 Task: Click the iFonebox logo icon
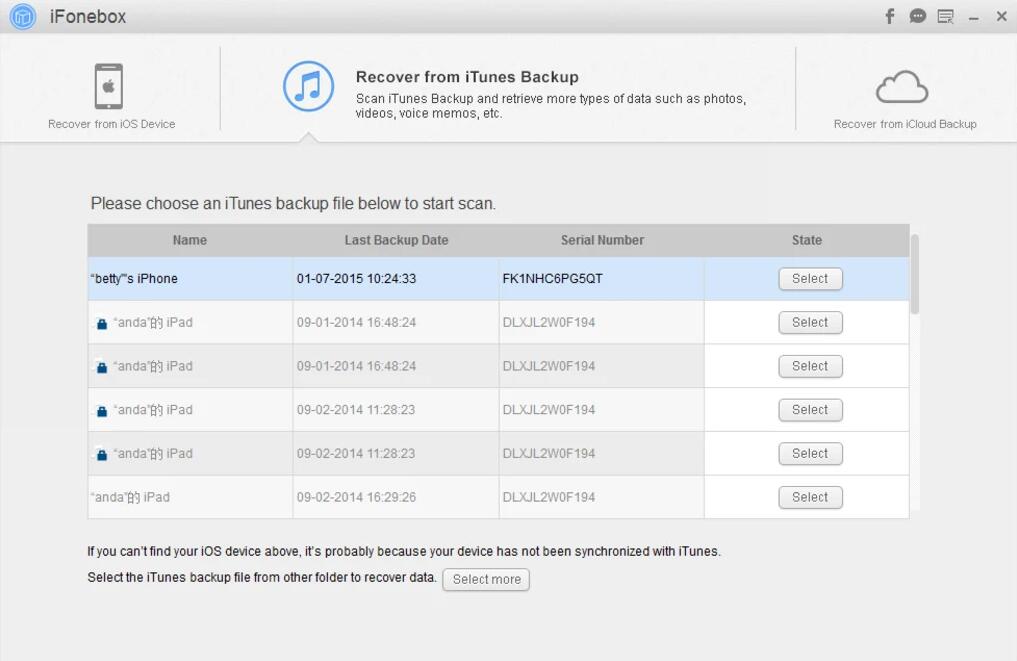pos(23,16)
